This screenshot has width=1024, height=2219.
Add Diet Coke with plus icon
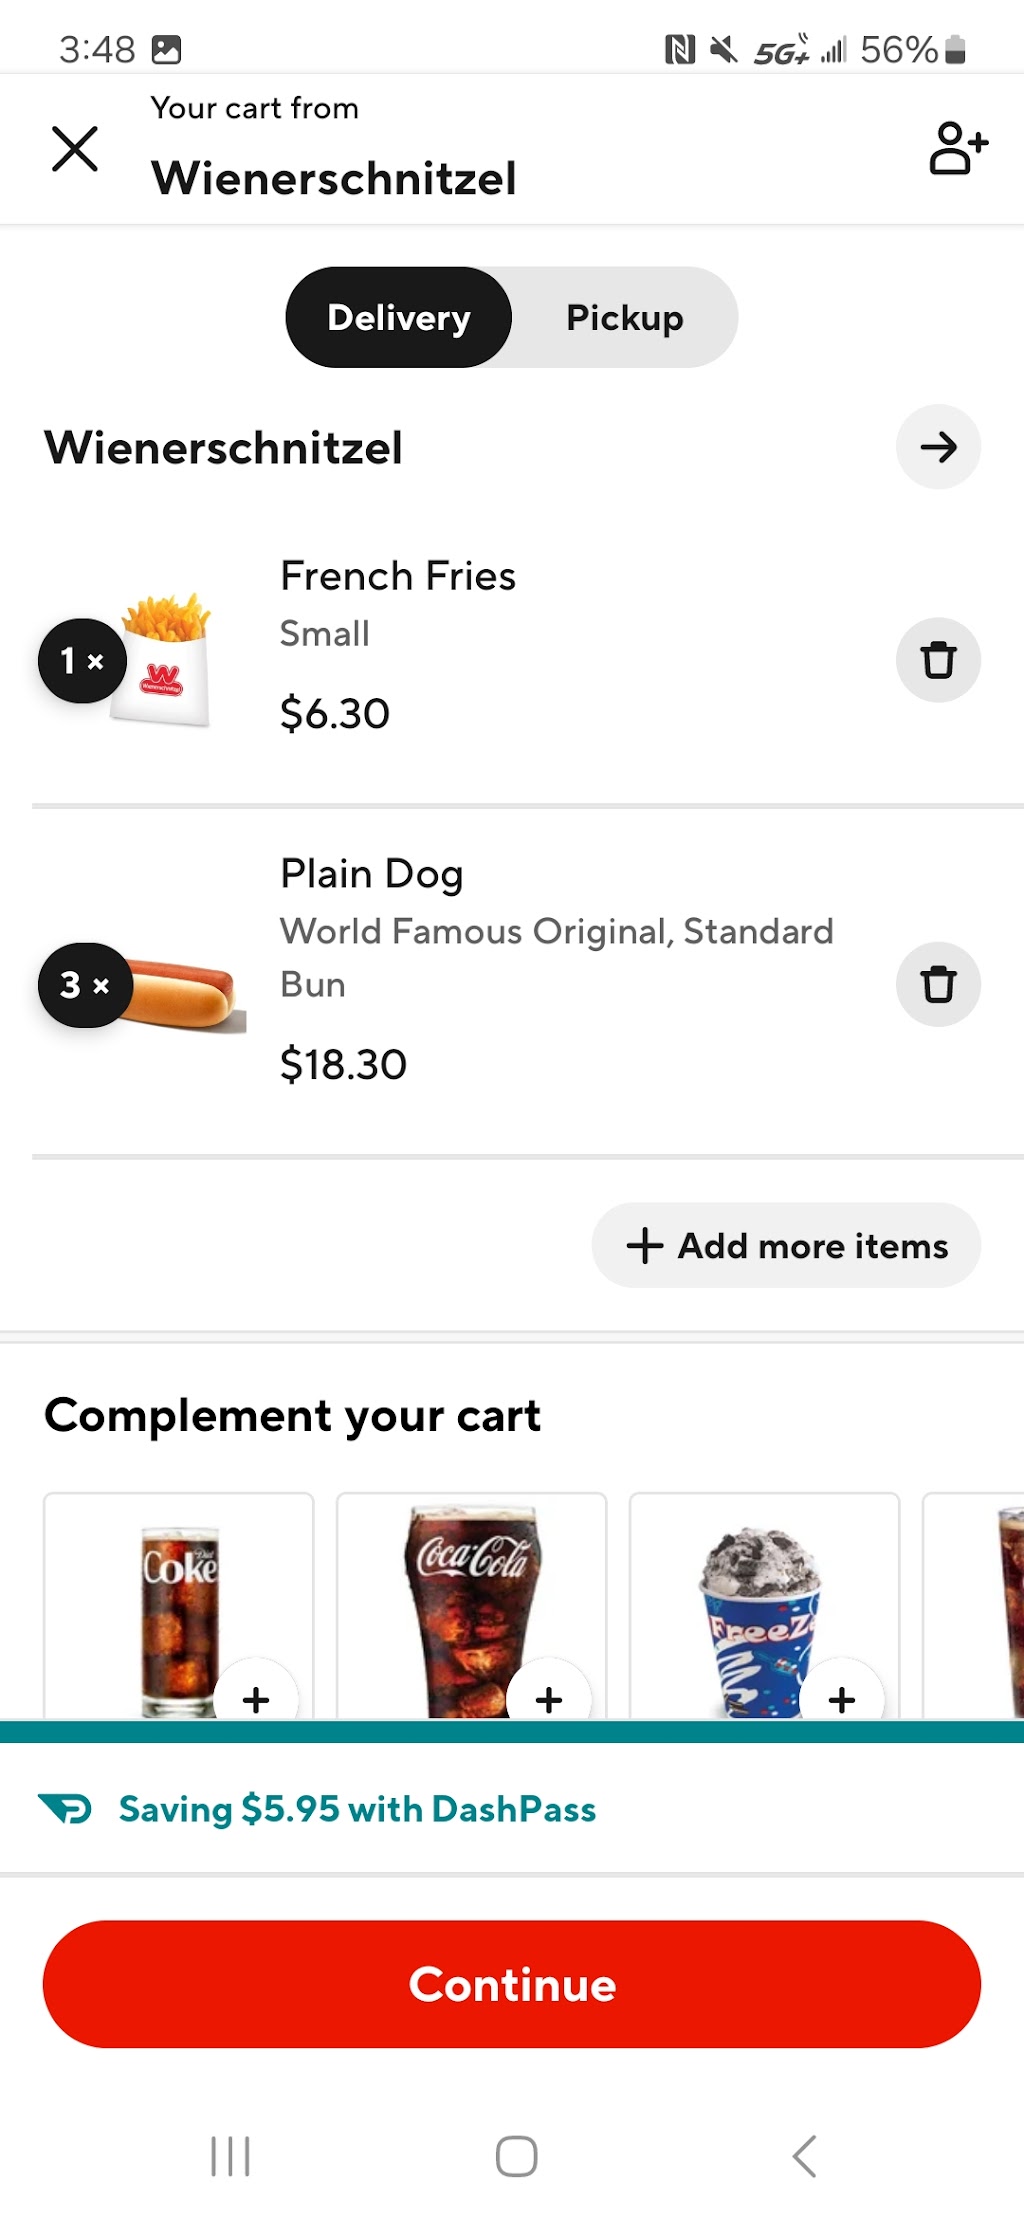(x=256, y=1699)
